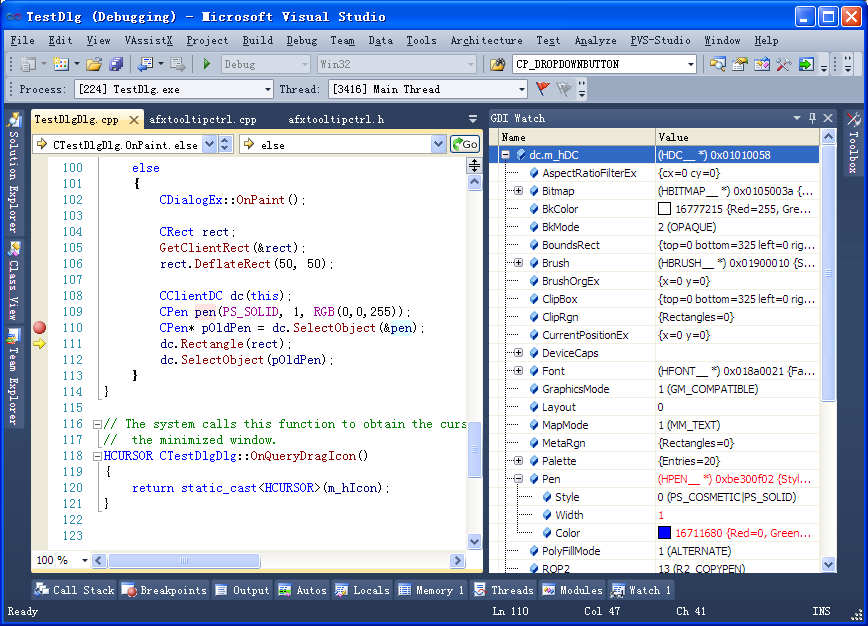The height and width of the screenshot is (626, 868).
Task: Expand the Font node in GDI Watch
Action: point(518,371)
